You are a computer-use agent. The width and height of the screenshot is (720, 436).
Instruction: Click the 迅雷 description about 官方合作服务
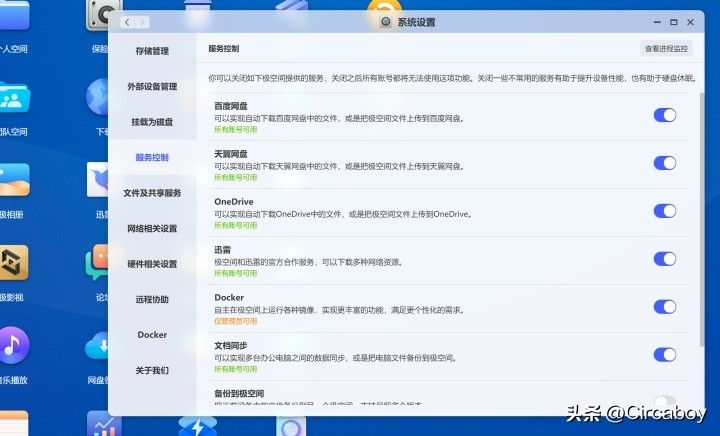(309, 262)
